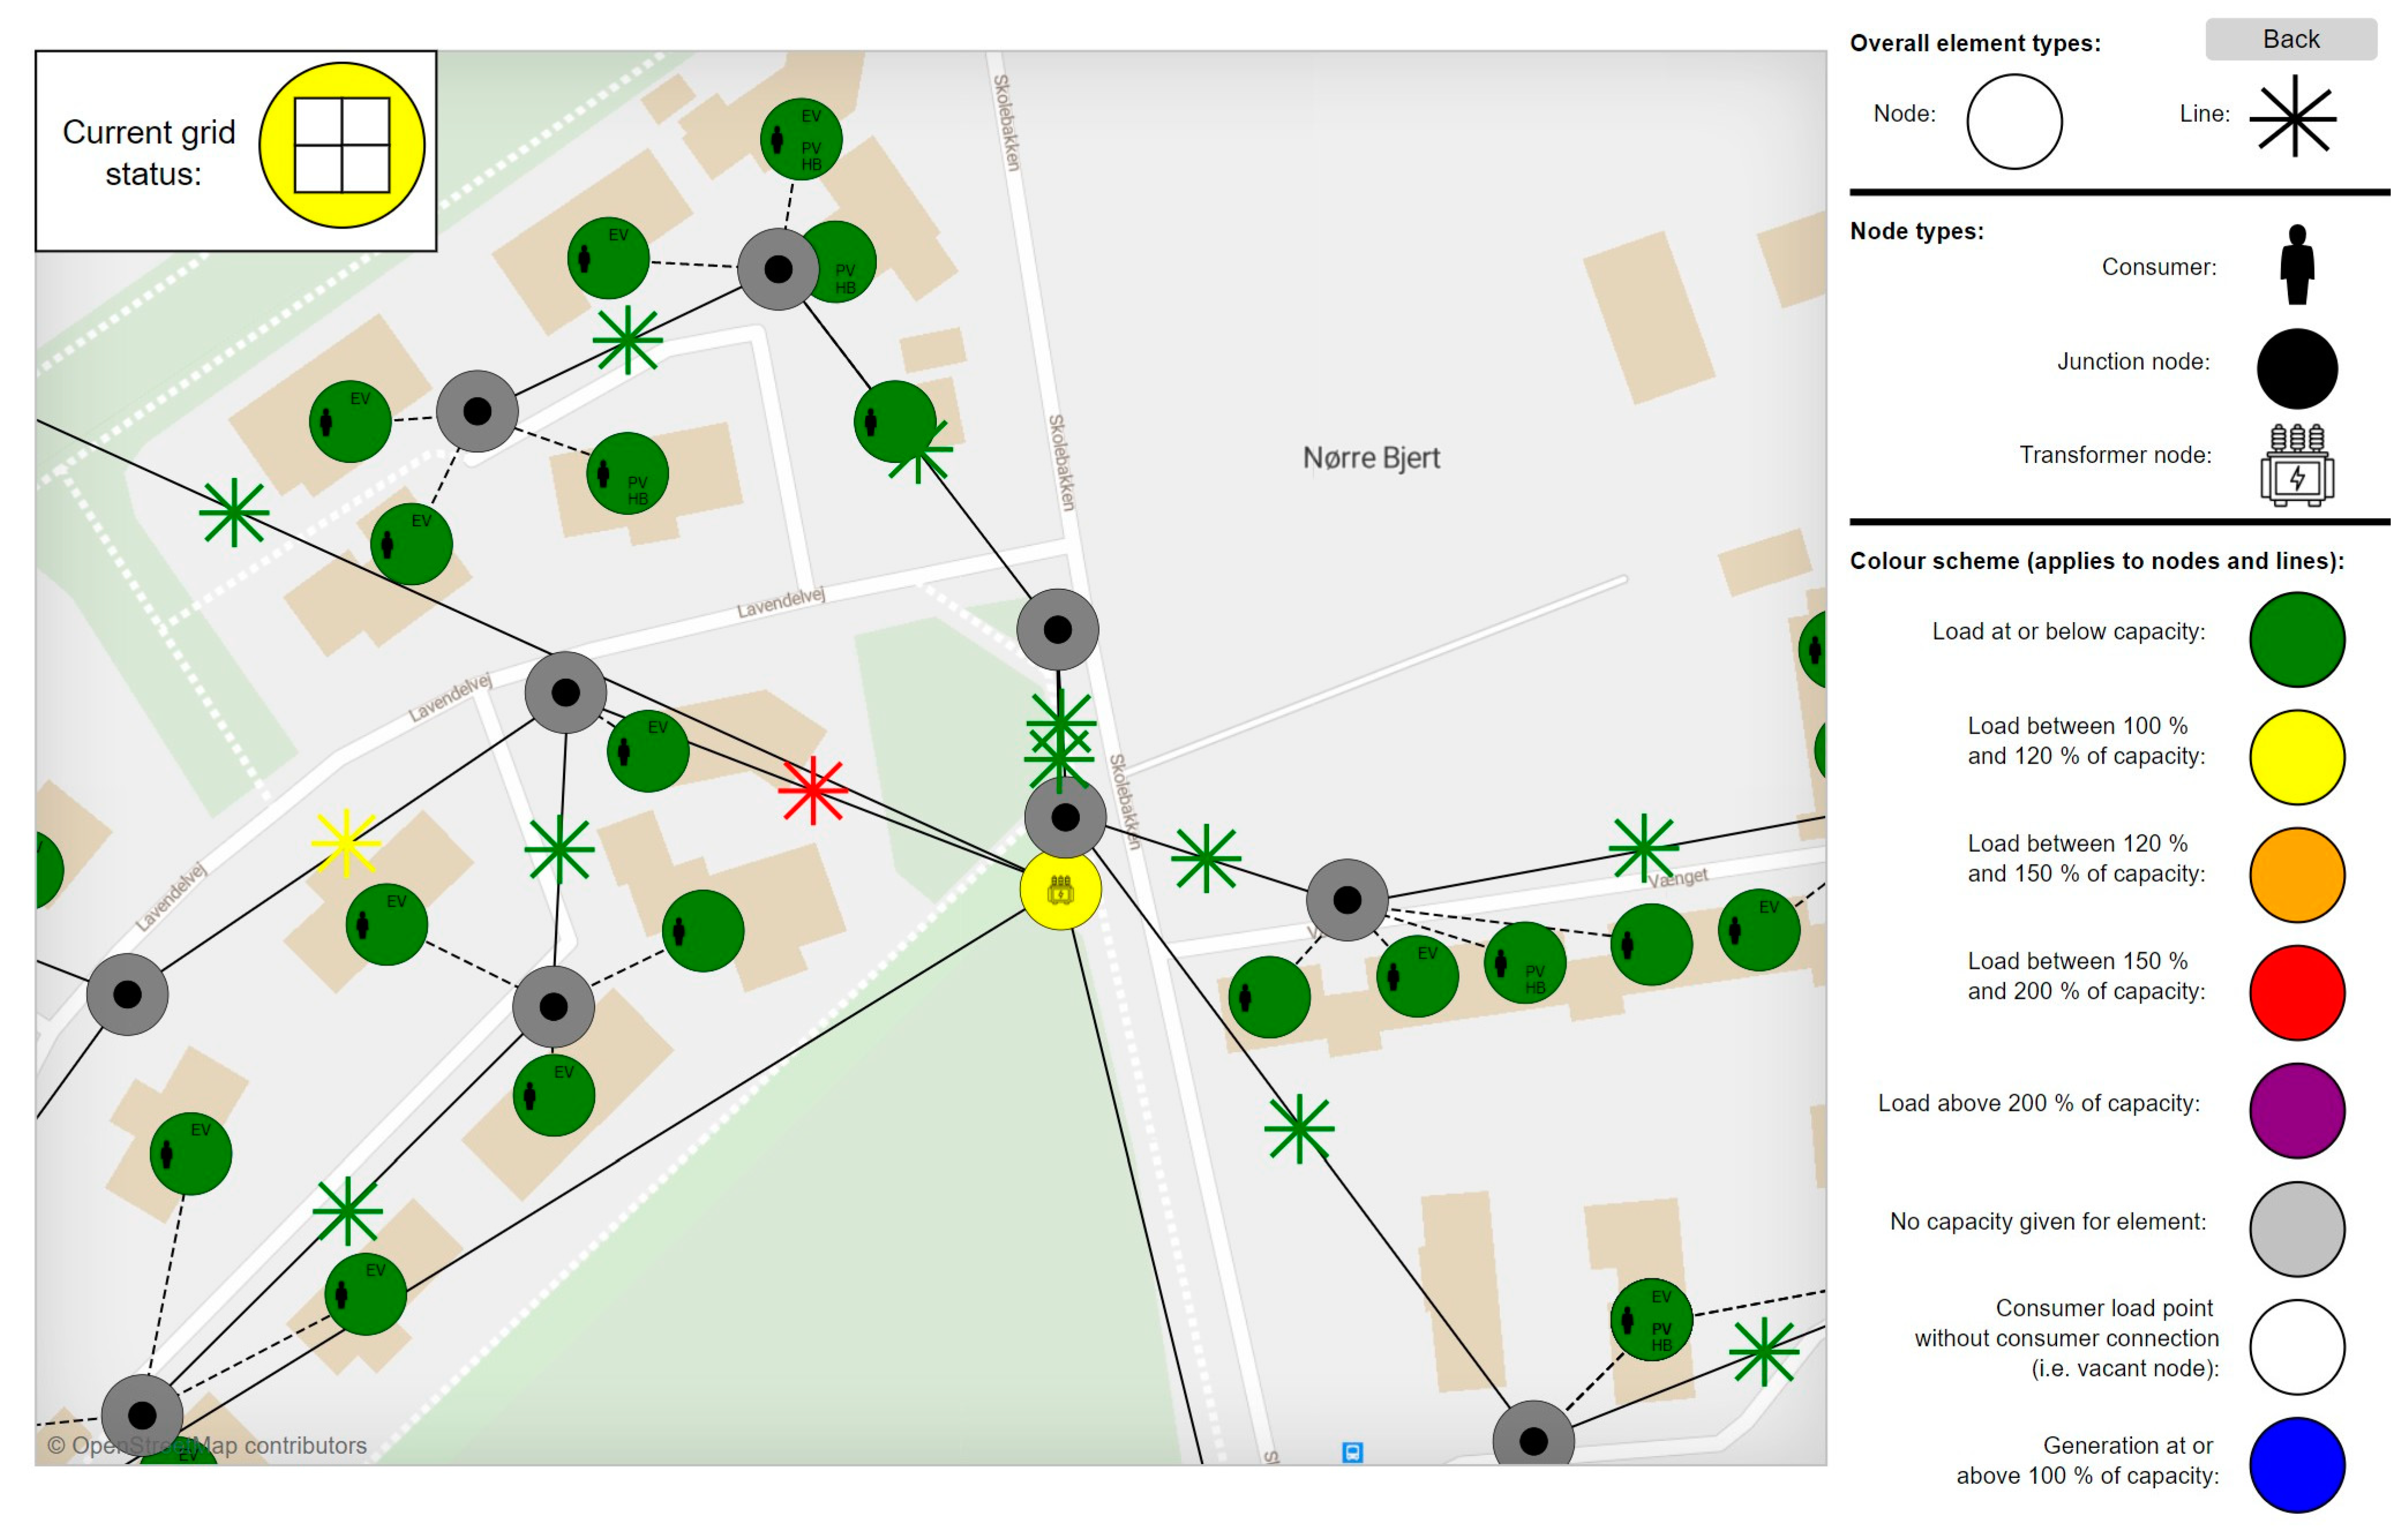
Task: Click the red overloaded line marker
Action: tap(813, 790)
